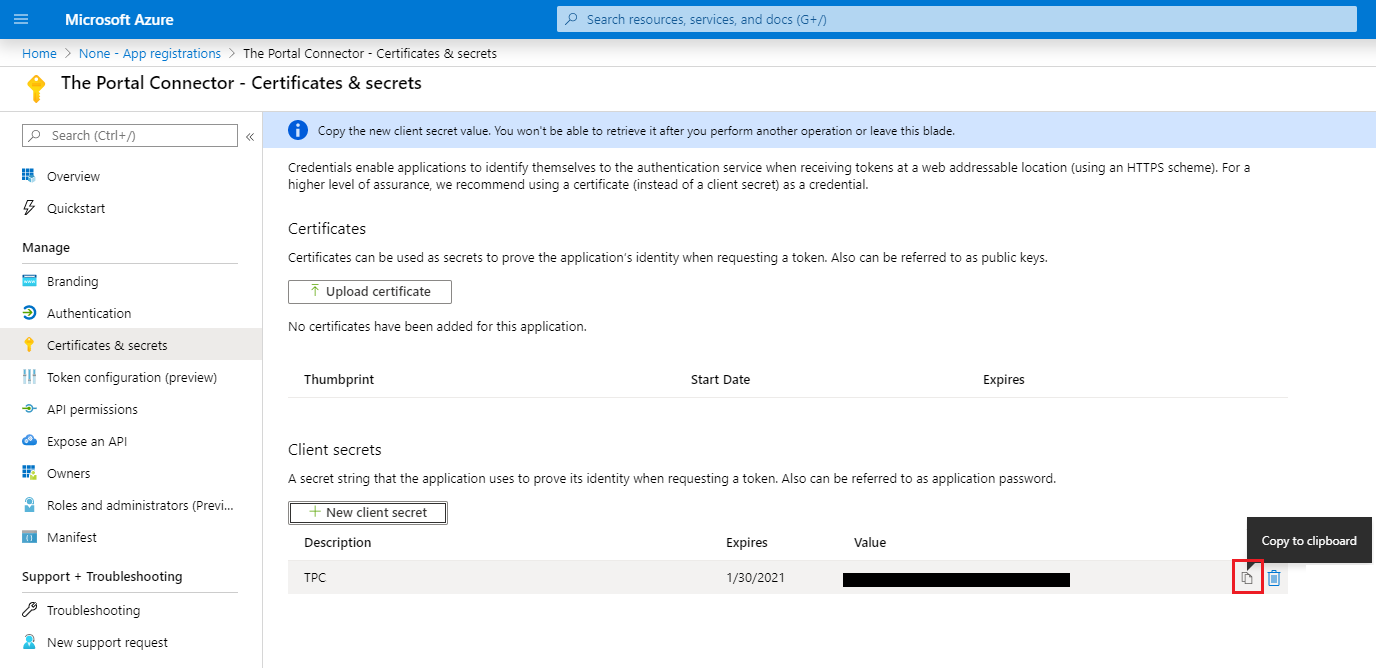Click the New client secret button
1376x668 pixels.
point(368,512)
